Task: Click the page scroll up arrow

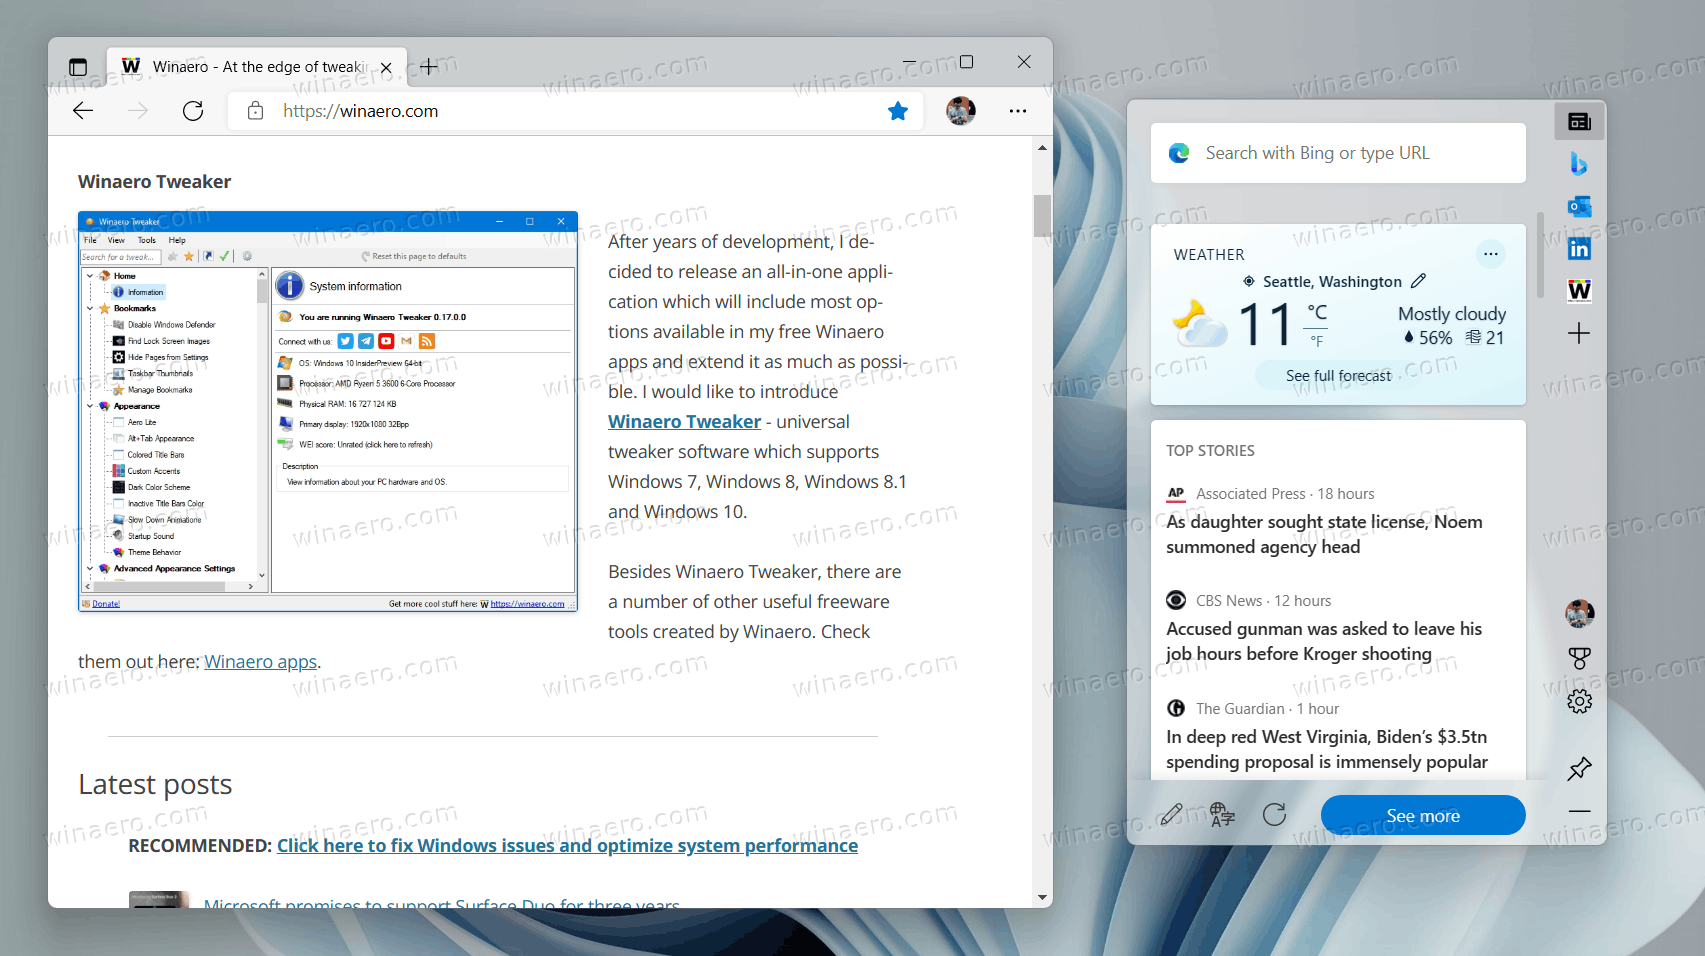Action: (x=1042, y=148)
